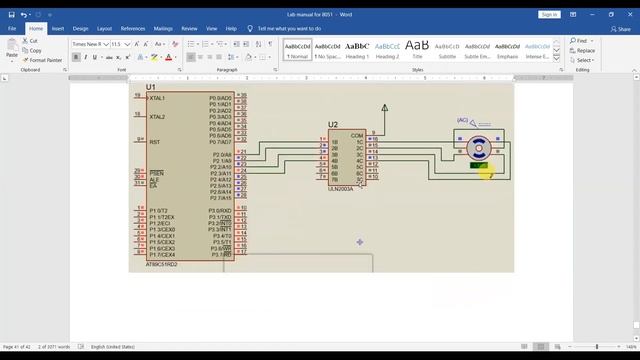Click the Undo arrow icon

pos(24,15)
